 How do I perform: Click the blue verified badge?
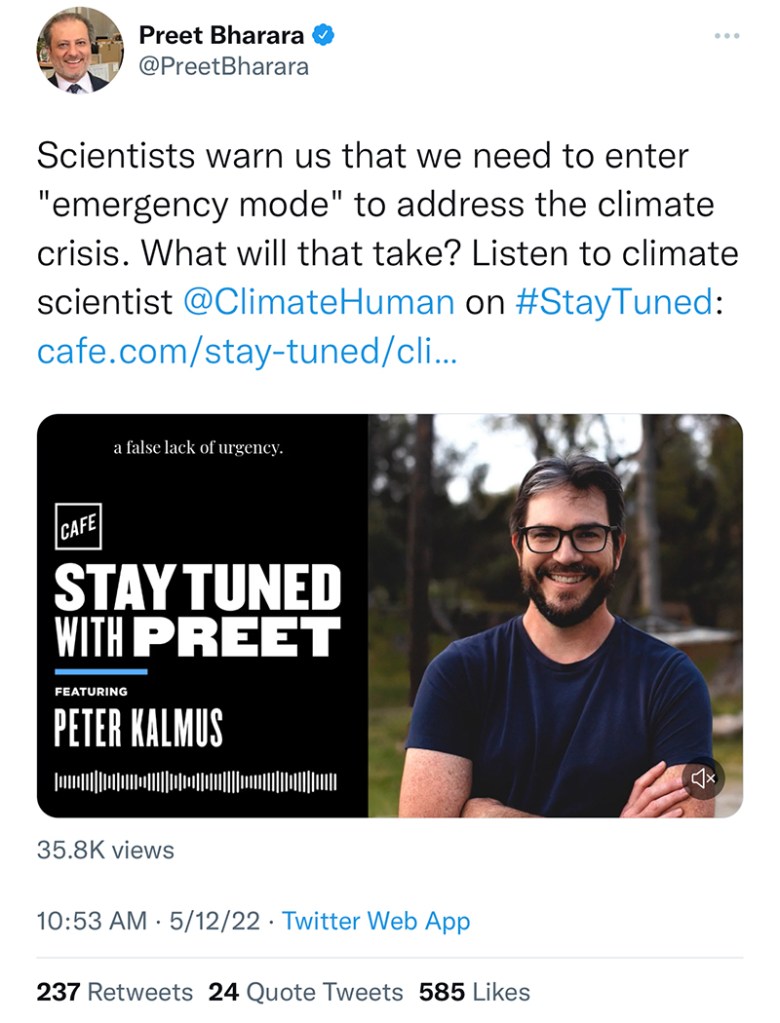(323, 35)
